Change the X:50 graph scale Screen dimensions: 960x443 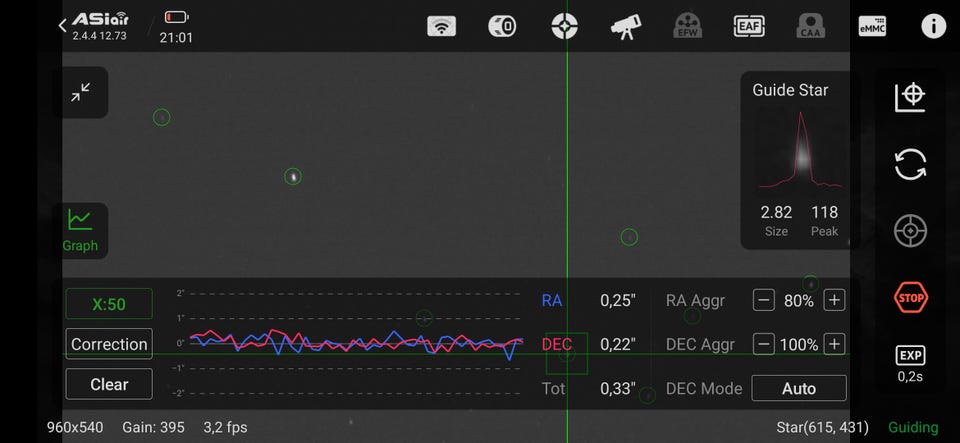[x=109, y=304]
